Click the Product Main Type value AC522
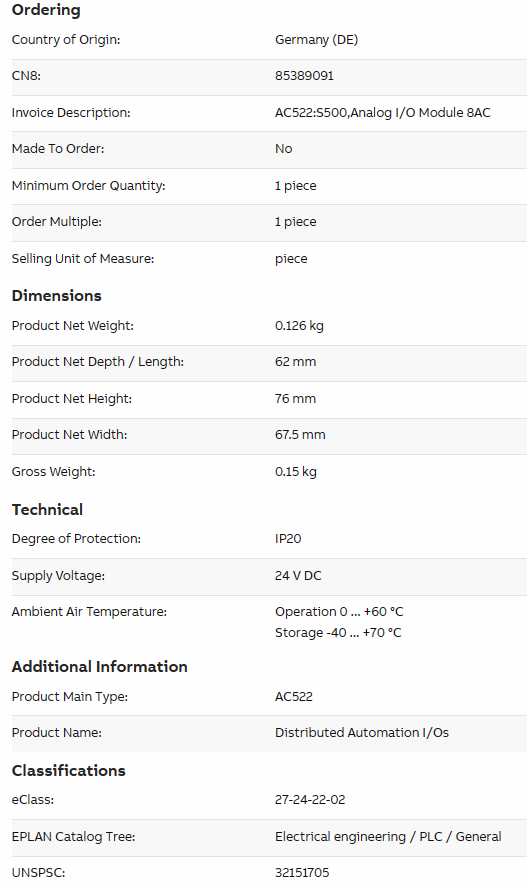 (x=294, y=697)
